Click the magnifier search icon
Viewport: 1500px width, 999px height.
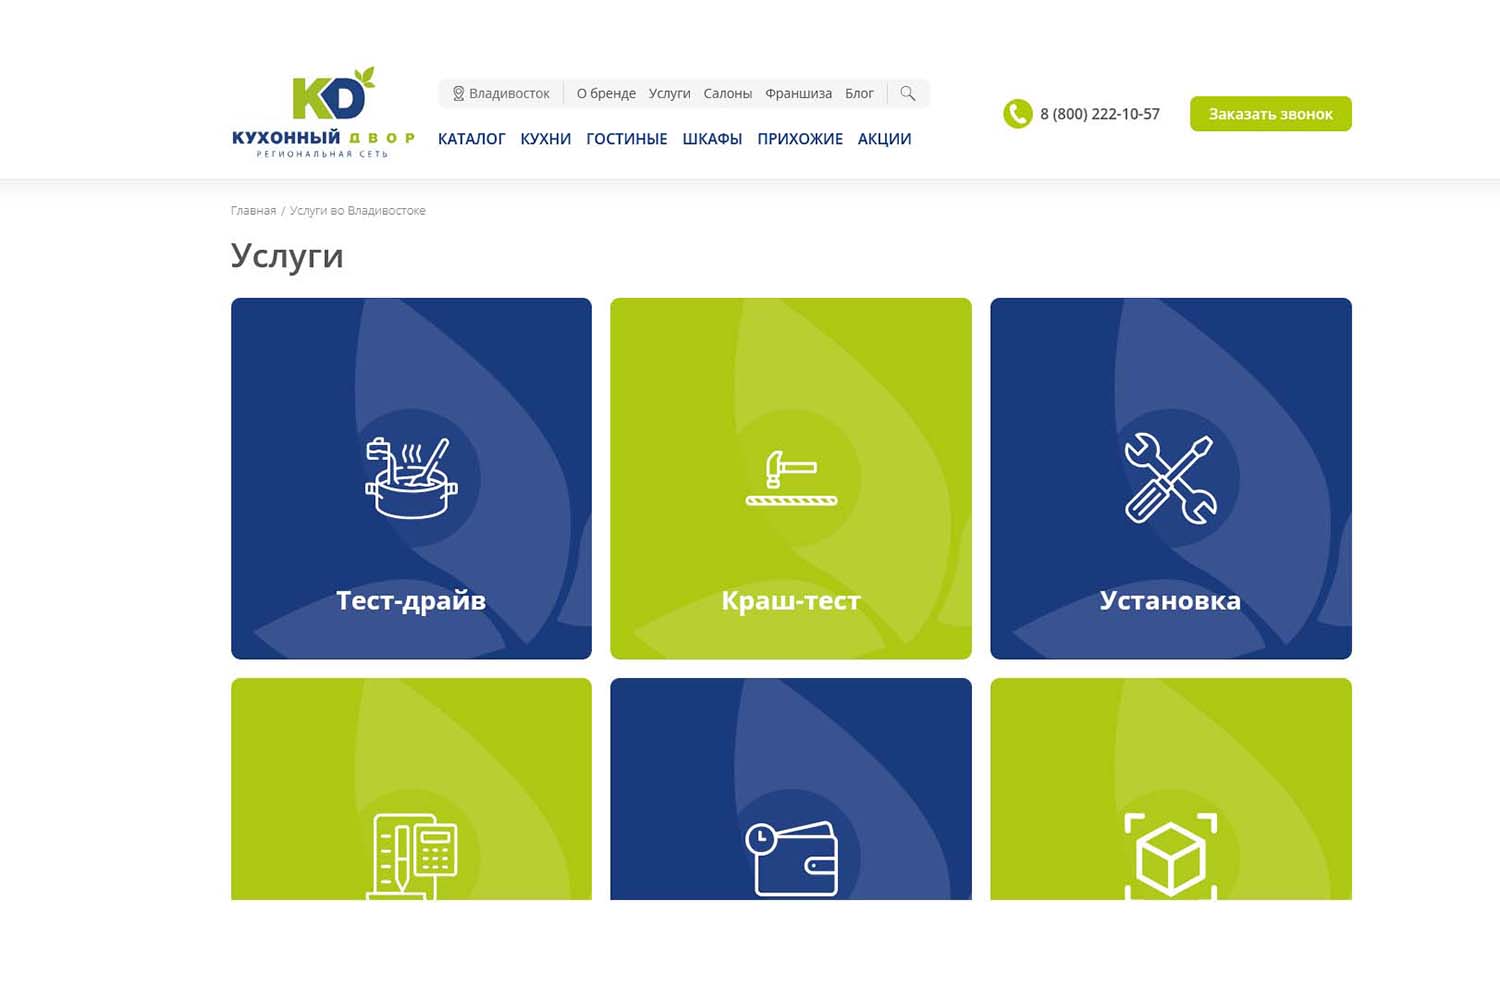[907, 93]
